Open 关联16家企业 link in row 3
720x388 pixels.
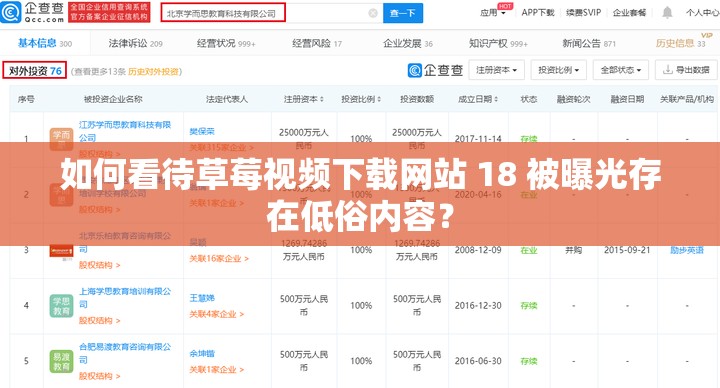pos(219,259)
